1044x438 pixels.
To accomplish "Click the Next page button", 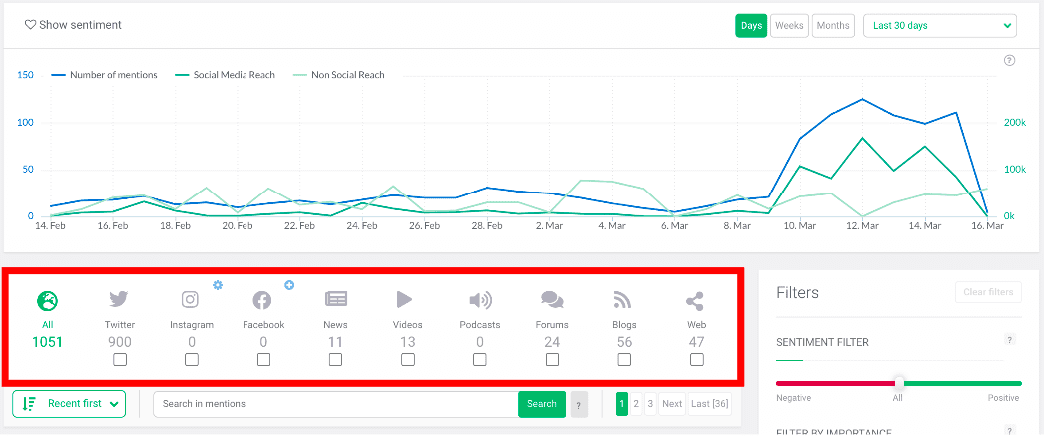I will [x=672, y=403].
